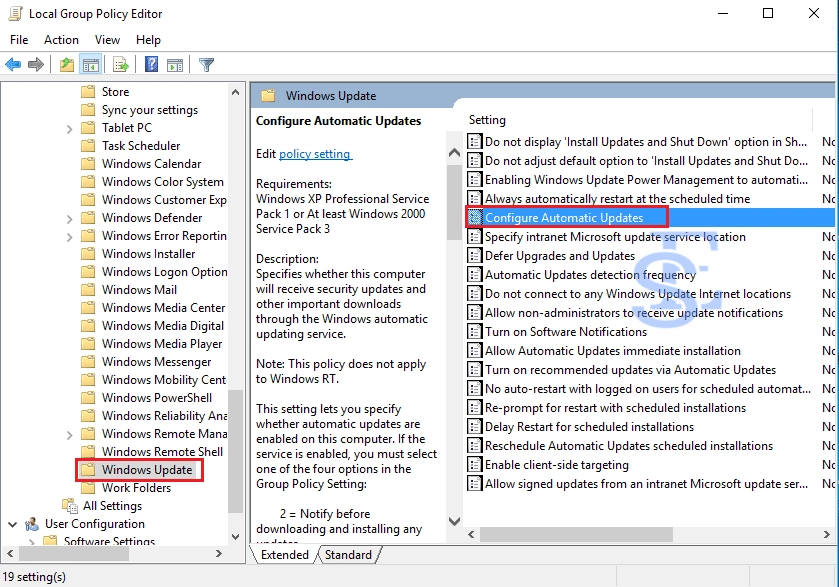839x587 pixels.
Task: Click the description pane scroll up arrow
Action: tap(454, 153)
